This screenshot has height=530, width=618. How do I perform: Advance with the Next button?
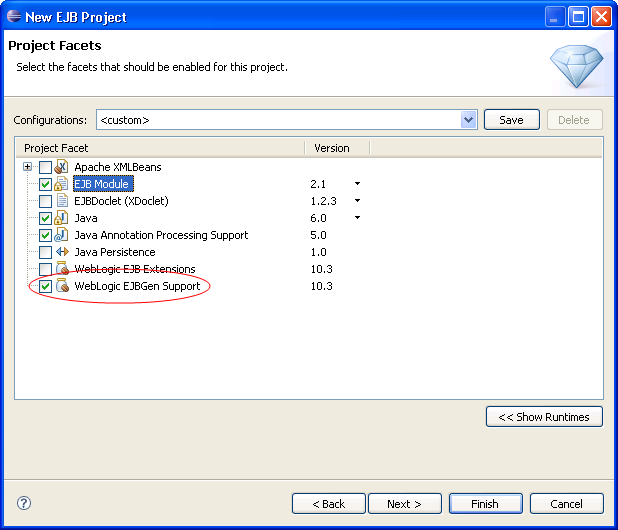[x=405, y=504]
